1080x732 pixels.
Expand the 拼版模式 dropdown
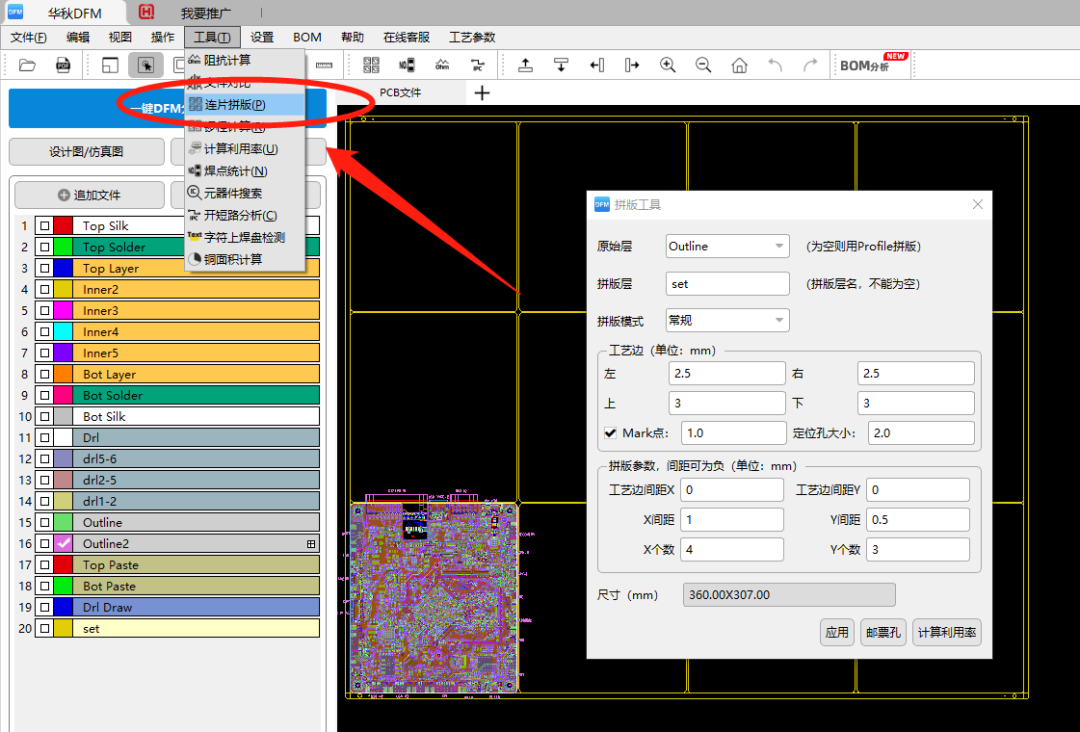coord(727,321)
